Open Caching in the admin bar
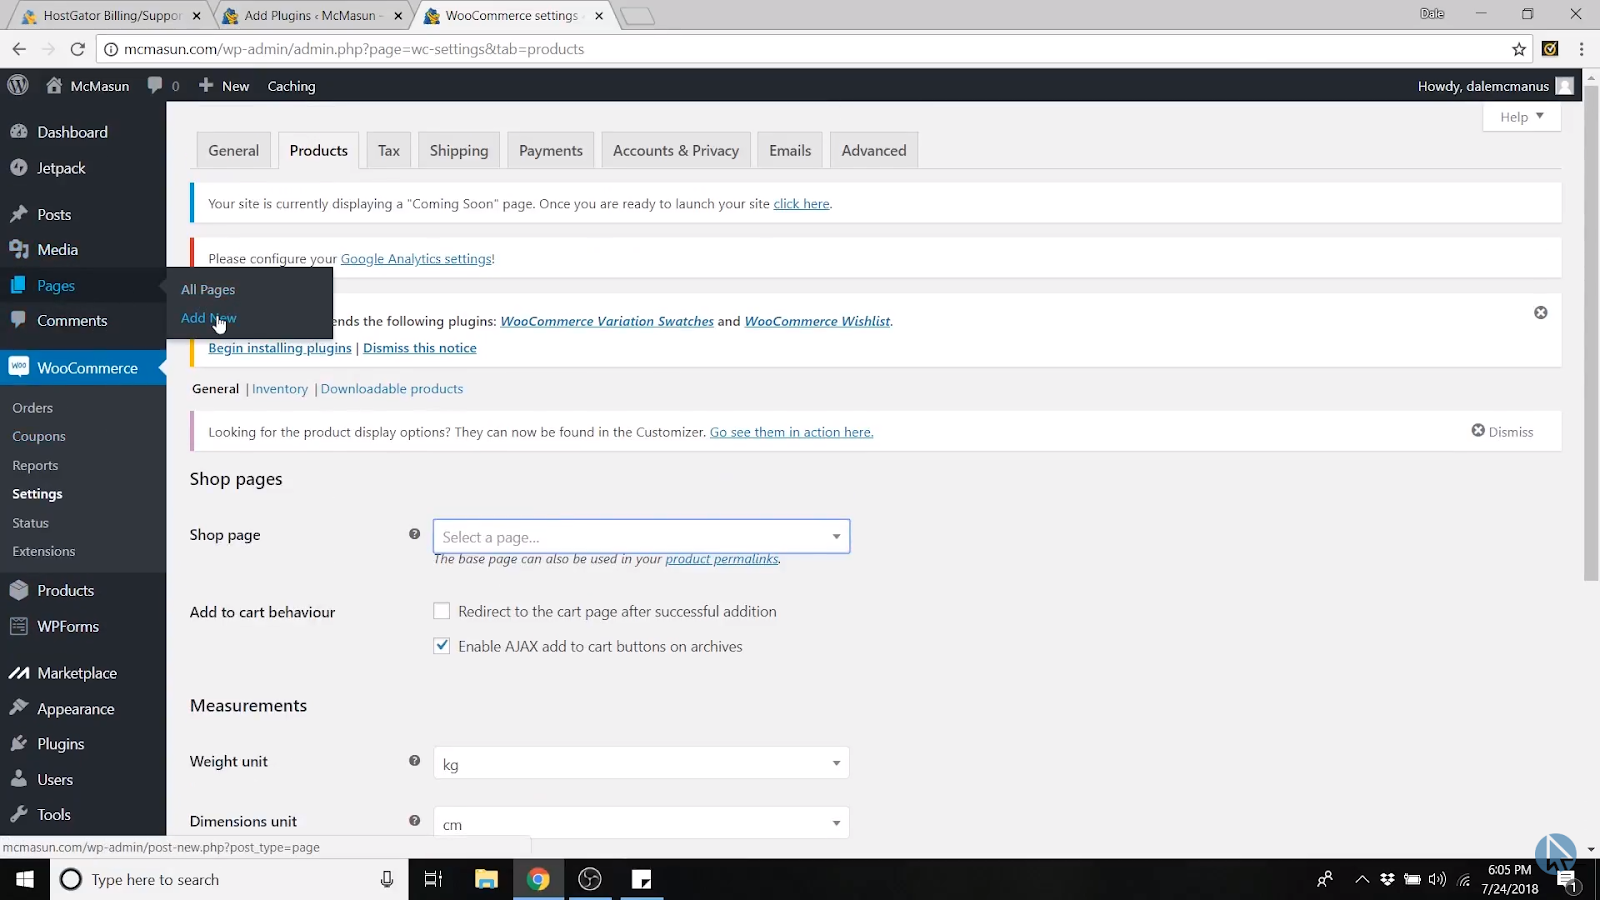Screen dimensions: 1600x900 coord(291,86)
